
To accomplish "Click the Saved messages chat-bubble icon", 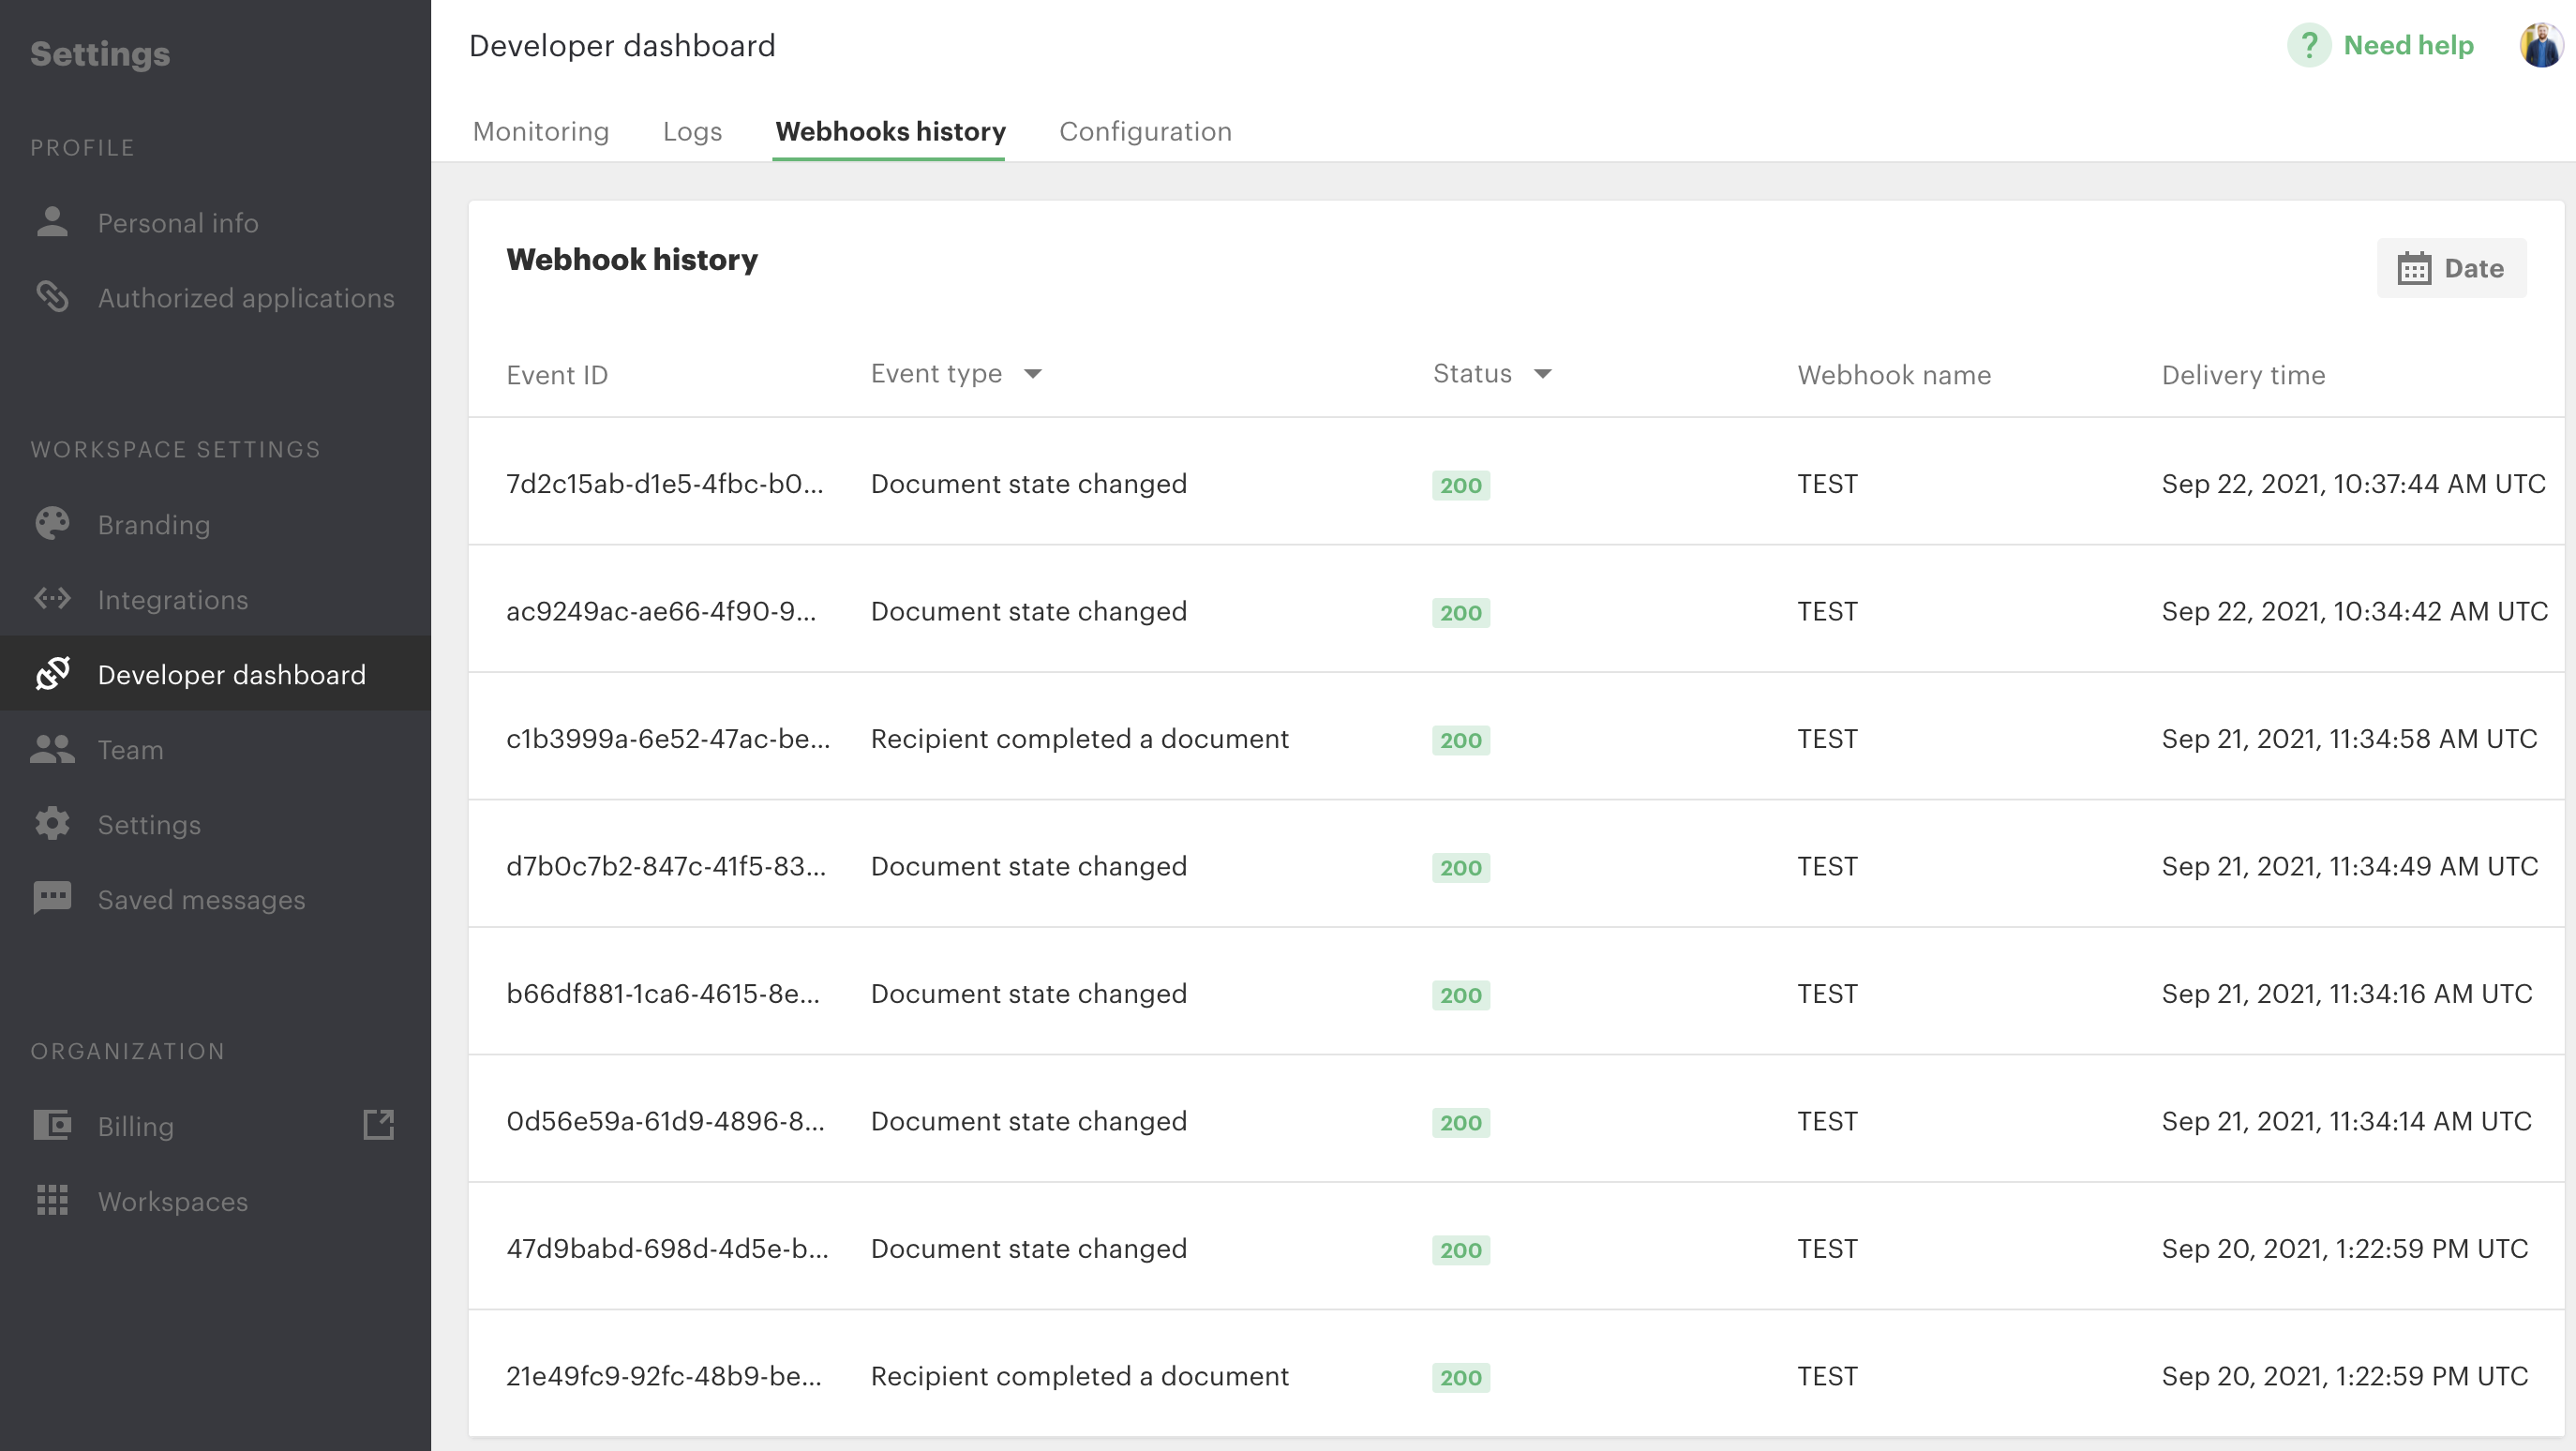I will point(52,898).
